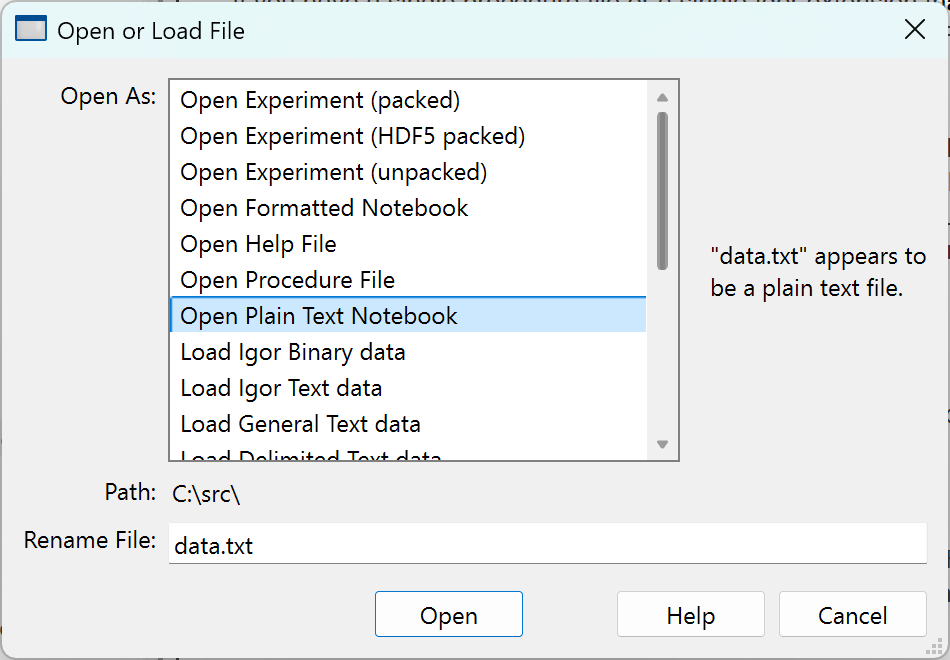Cancel the file open dialog
This screenshot has height=660, width=950.
click(x=852, y=615)
